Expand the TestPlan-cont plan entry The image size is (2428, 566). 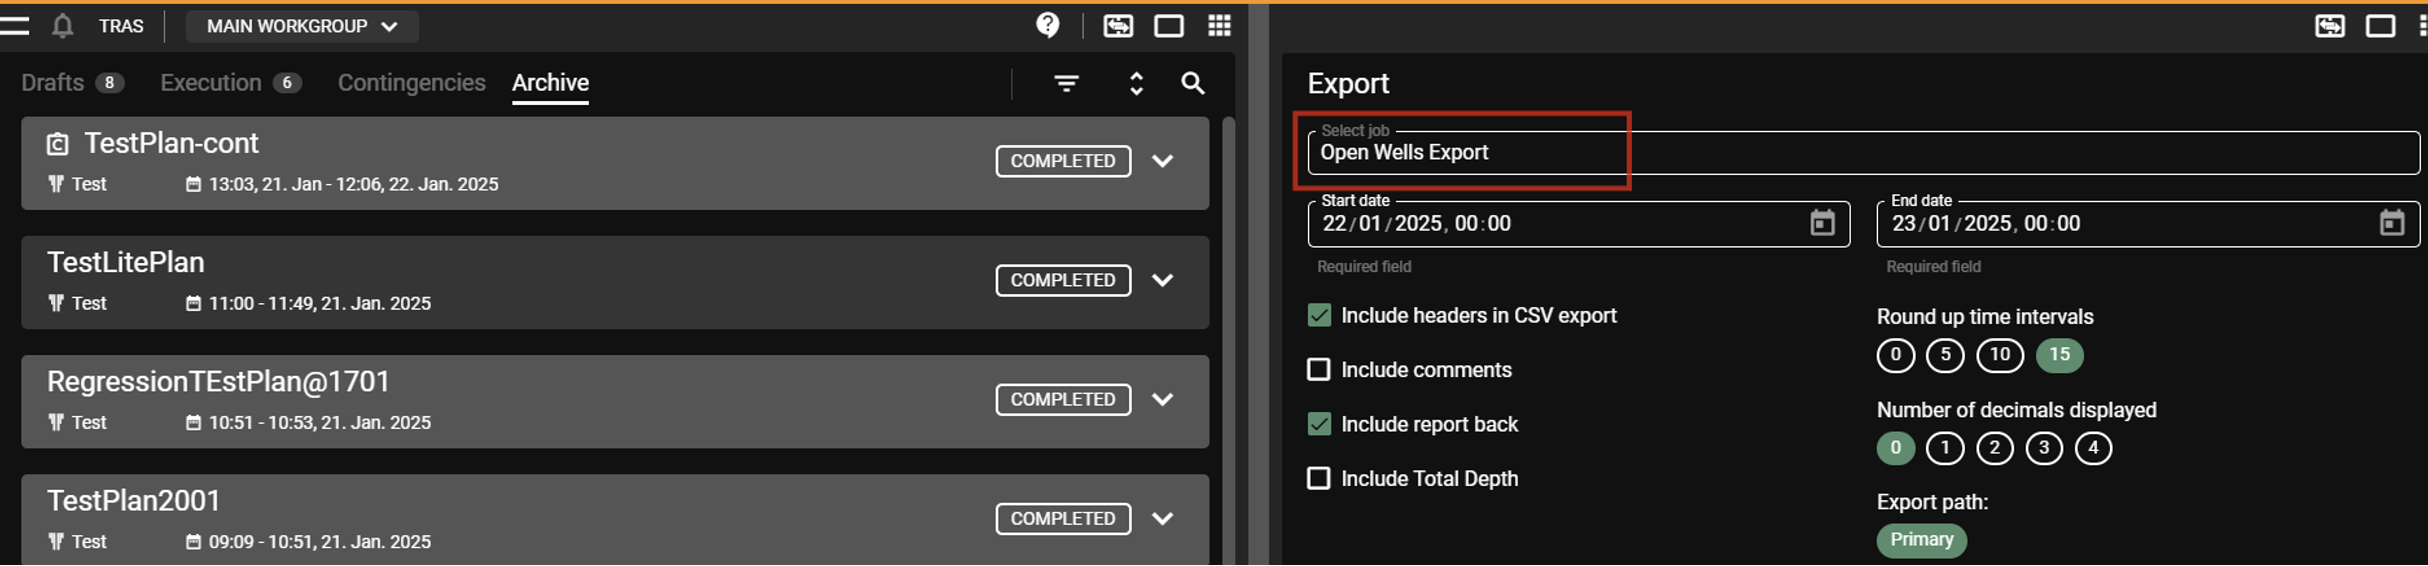pos(1162,161)
